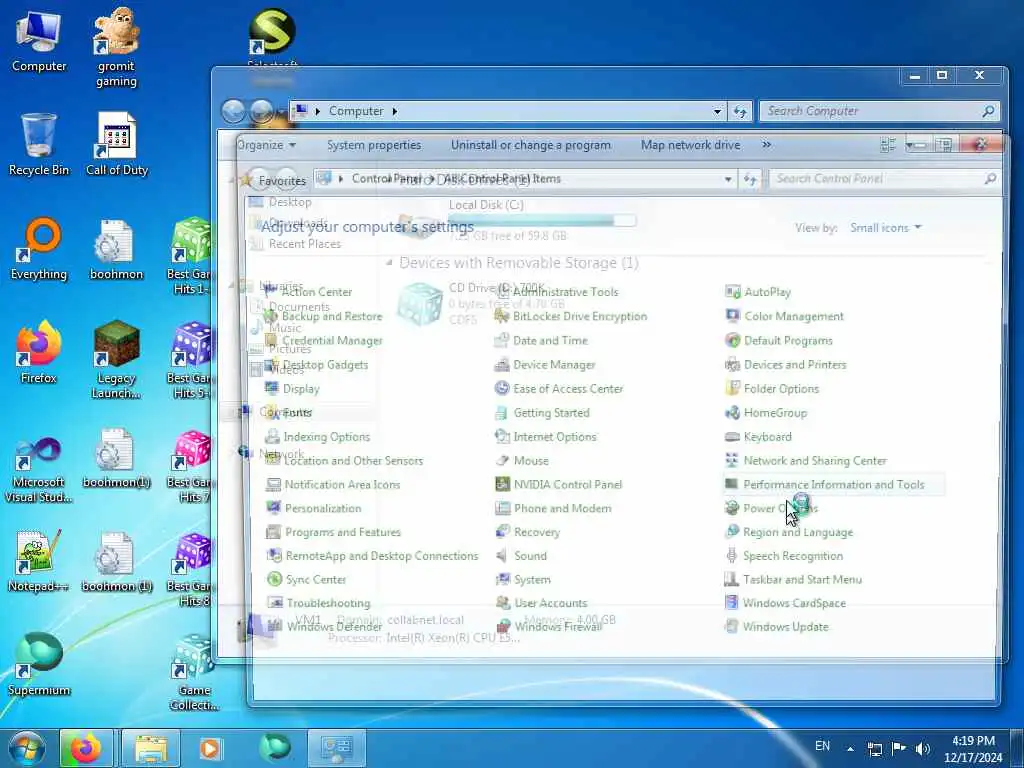Screen dimensions: 1024x768
Task: Open Network and Sharing Center
Action: (x=806, y=460)
